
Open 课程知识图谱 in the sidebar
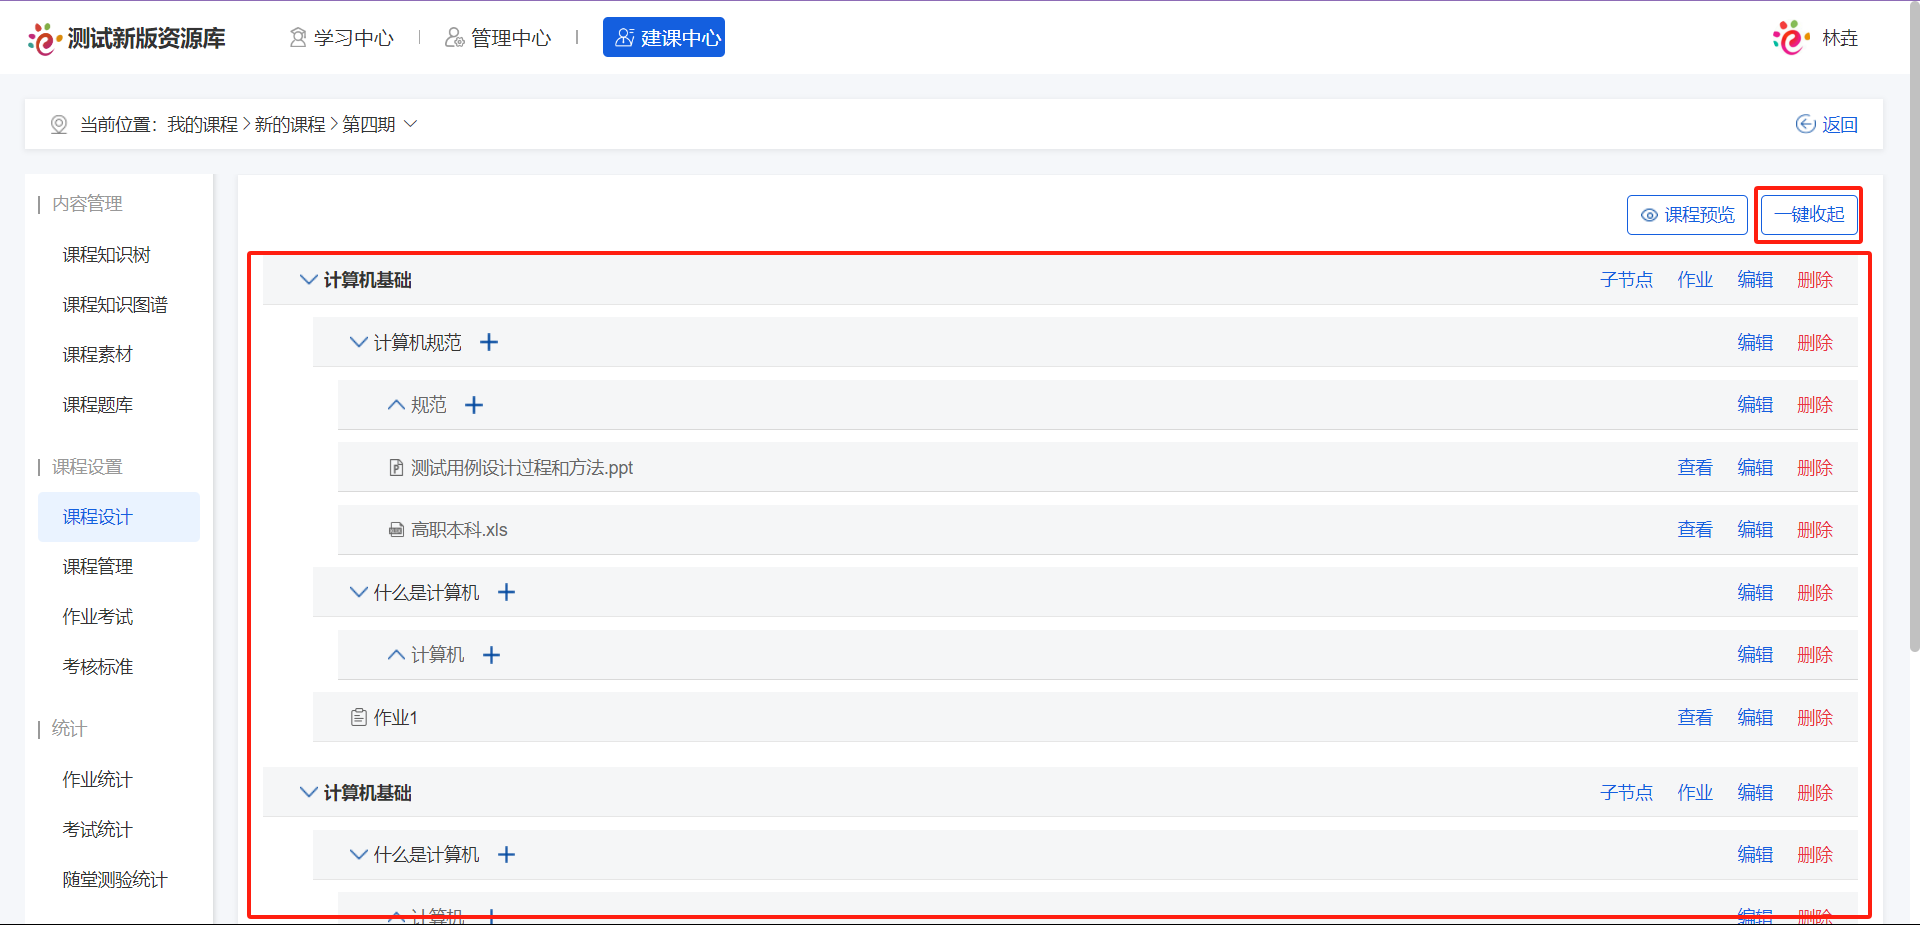[115, 305]
